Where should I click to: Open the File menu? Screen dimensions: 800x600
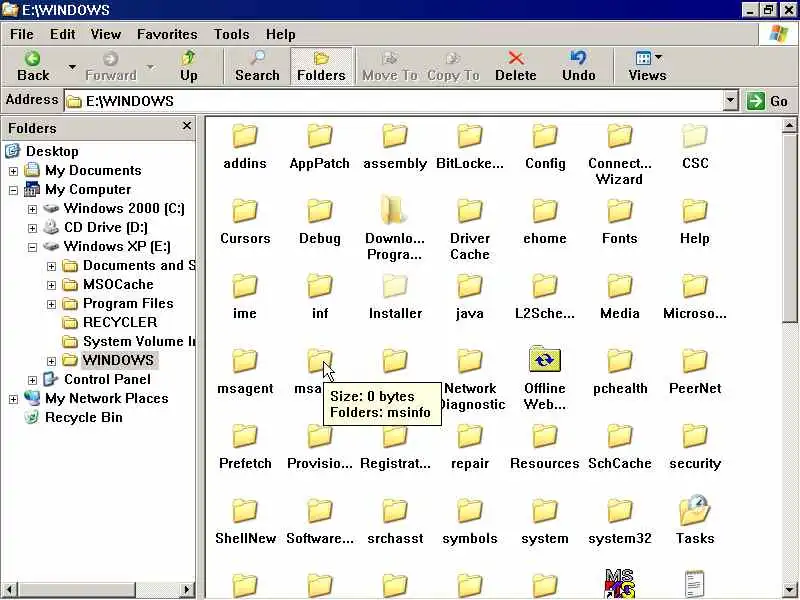click(21, 34)
